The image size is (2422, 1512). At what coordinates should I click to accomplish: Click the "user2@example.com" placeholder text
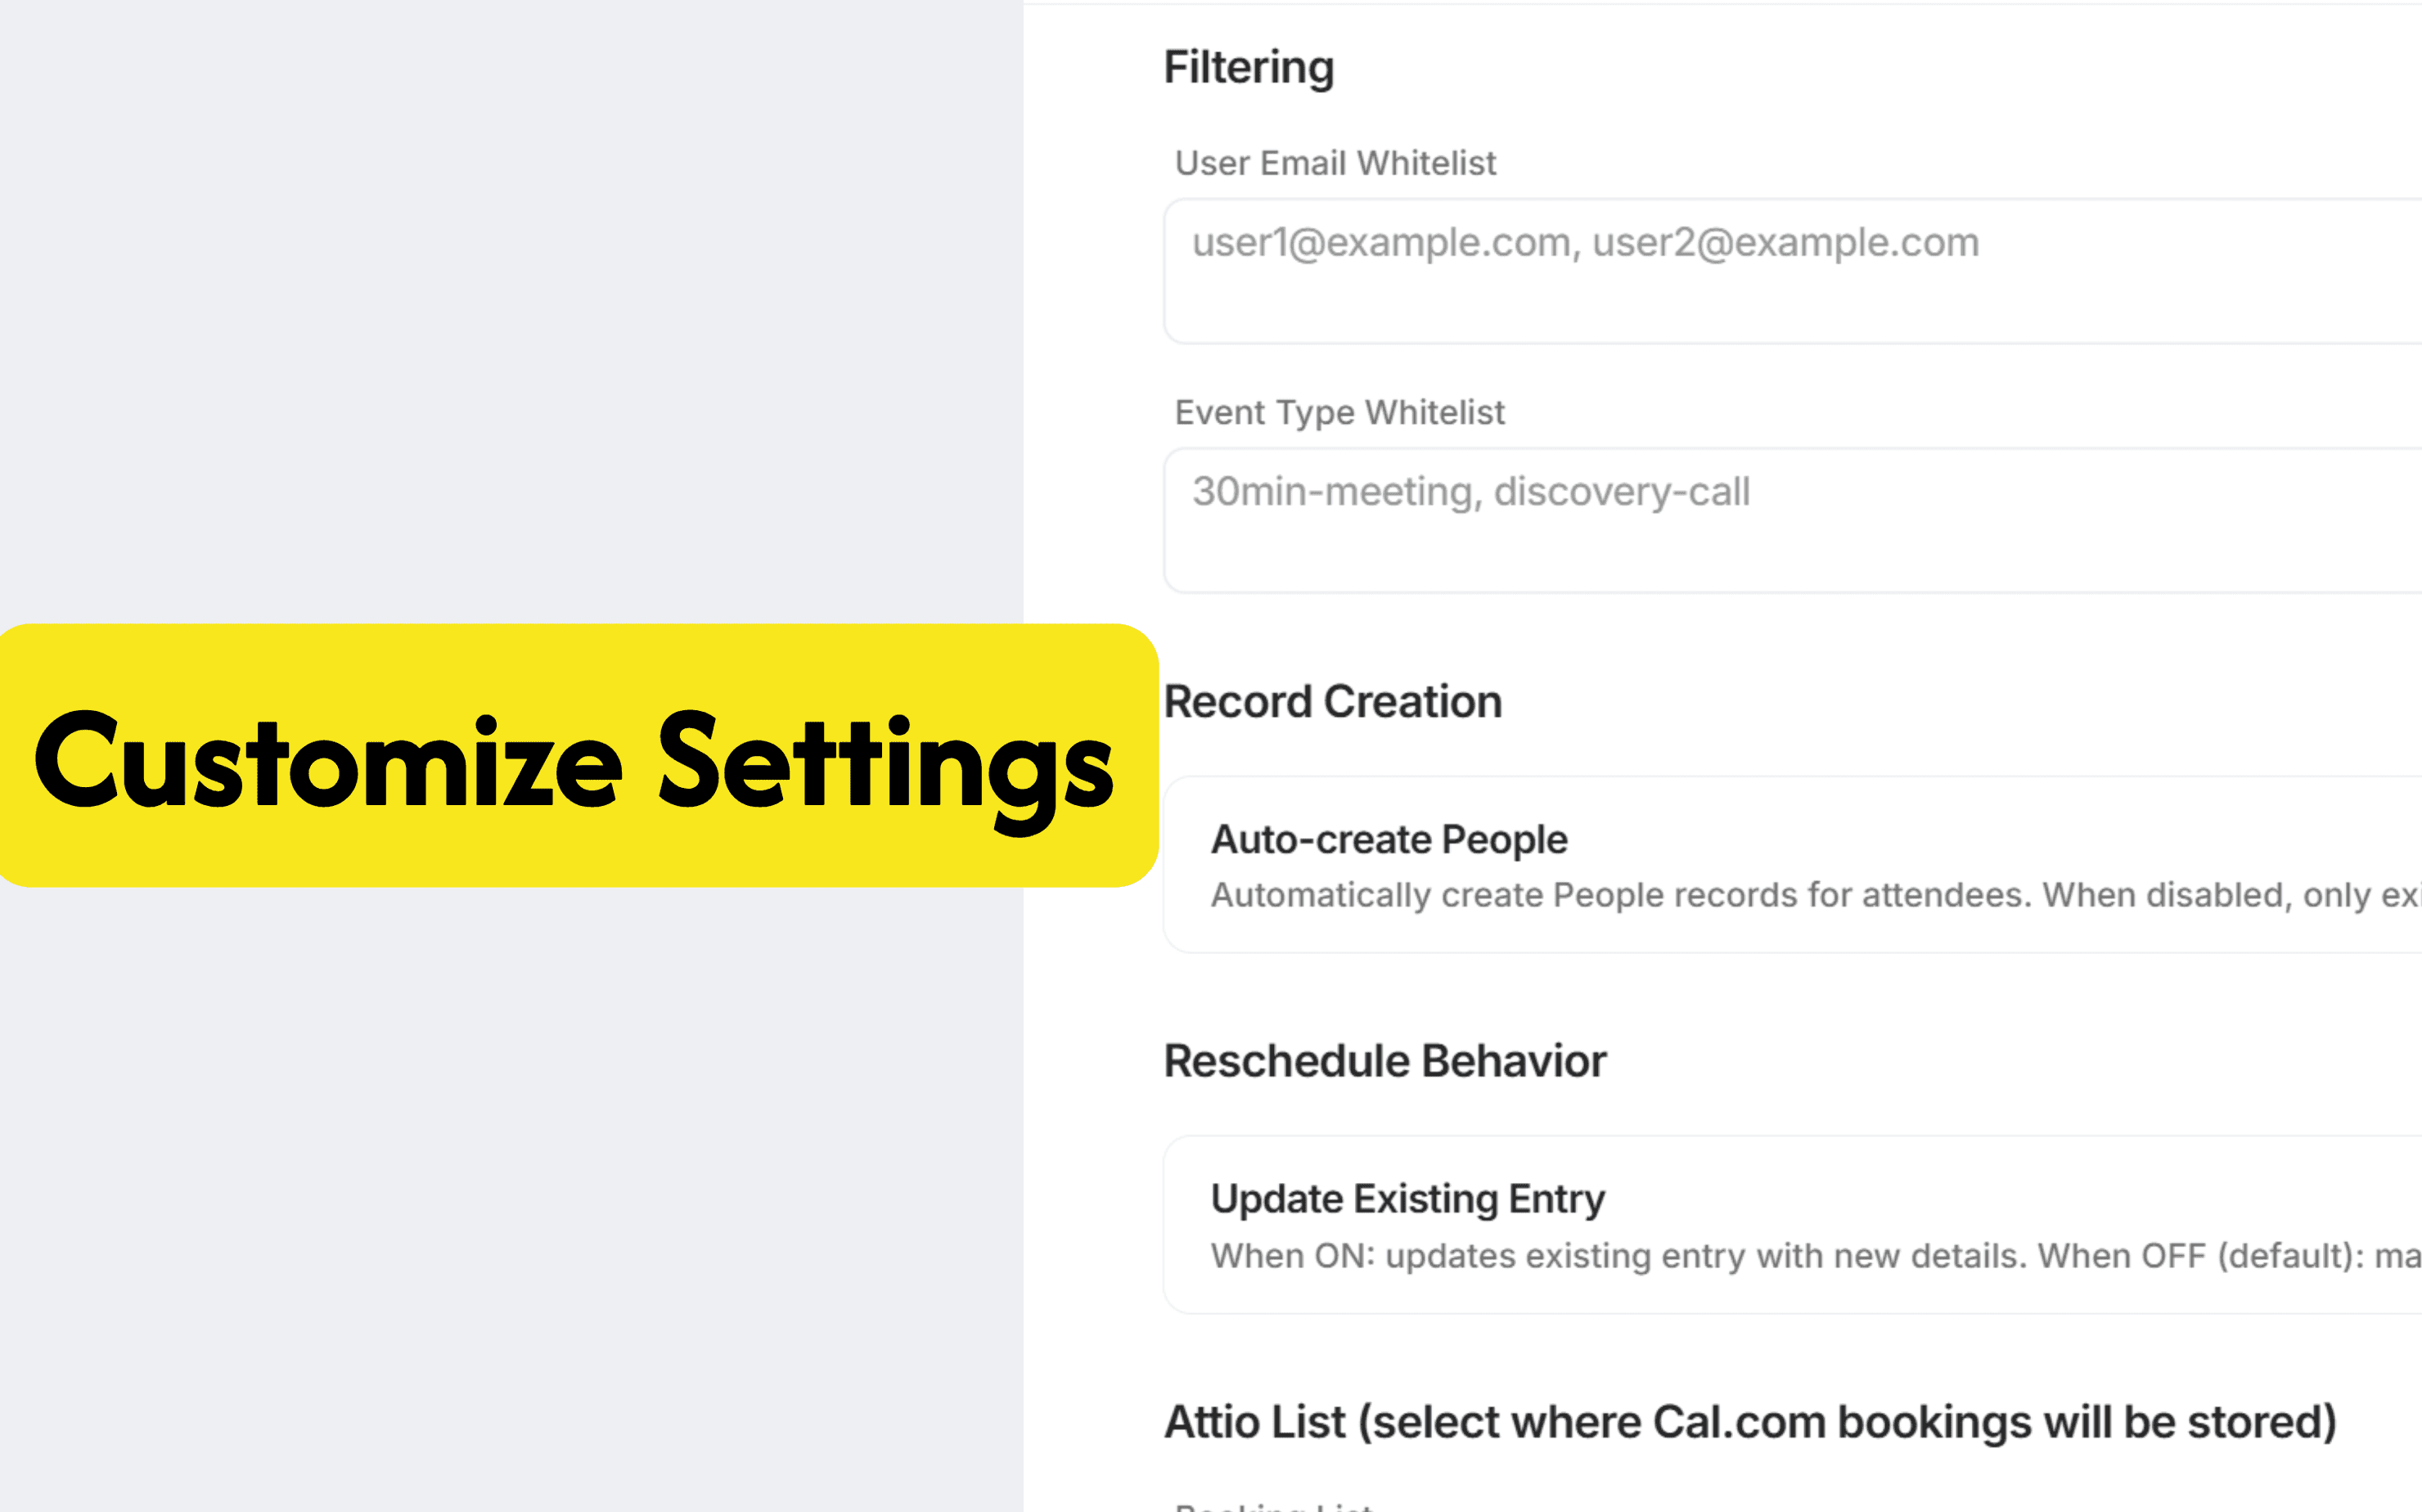[x=1784, y=243]
